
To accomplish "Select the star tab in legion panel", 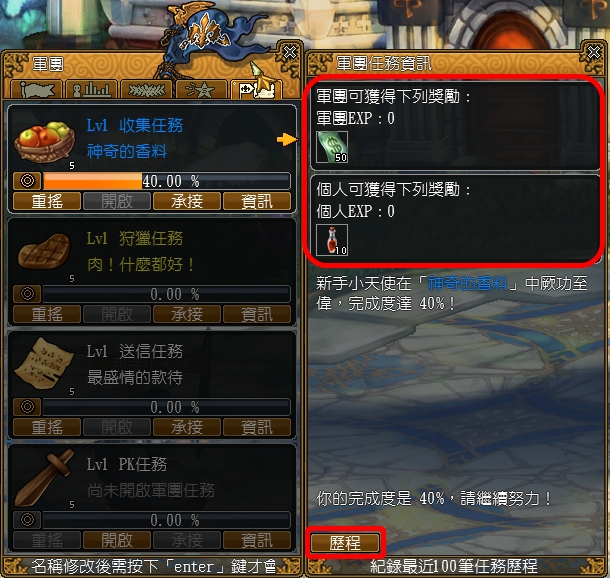I will coord(201,90).
